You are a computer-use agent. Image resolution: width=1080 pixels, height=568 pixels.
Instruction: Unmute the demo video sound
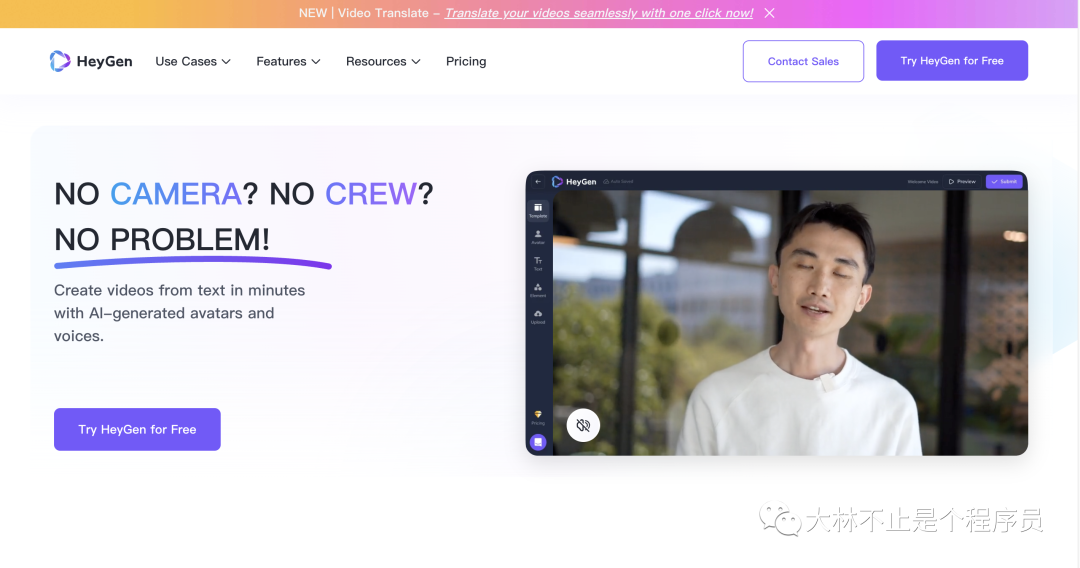click(583, 425)
